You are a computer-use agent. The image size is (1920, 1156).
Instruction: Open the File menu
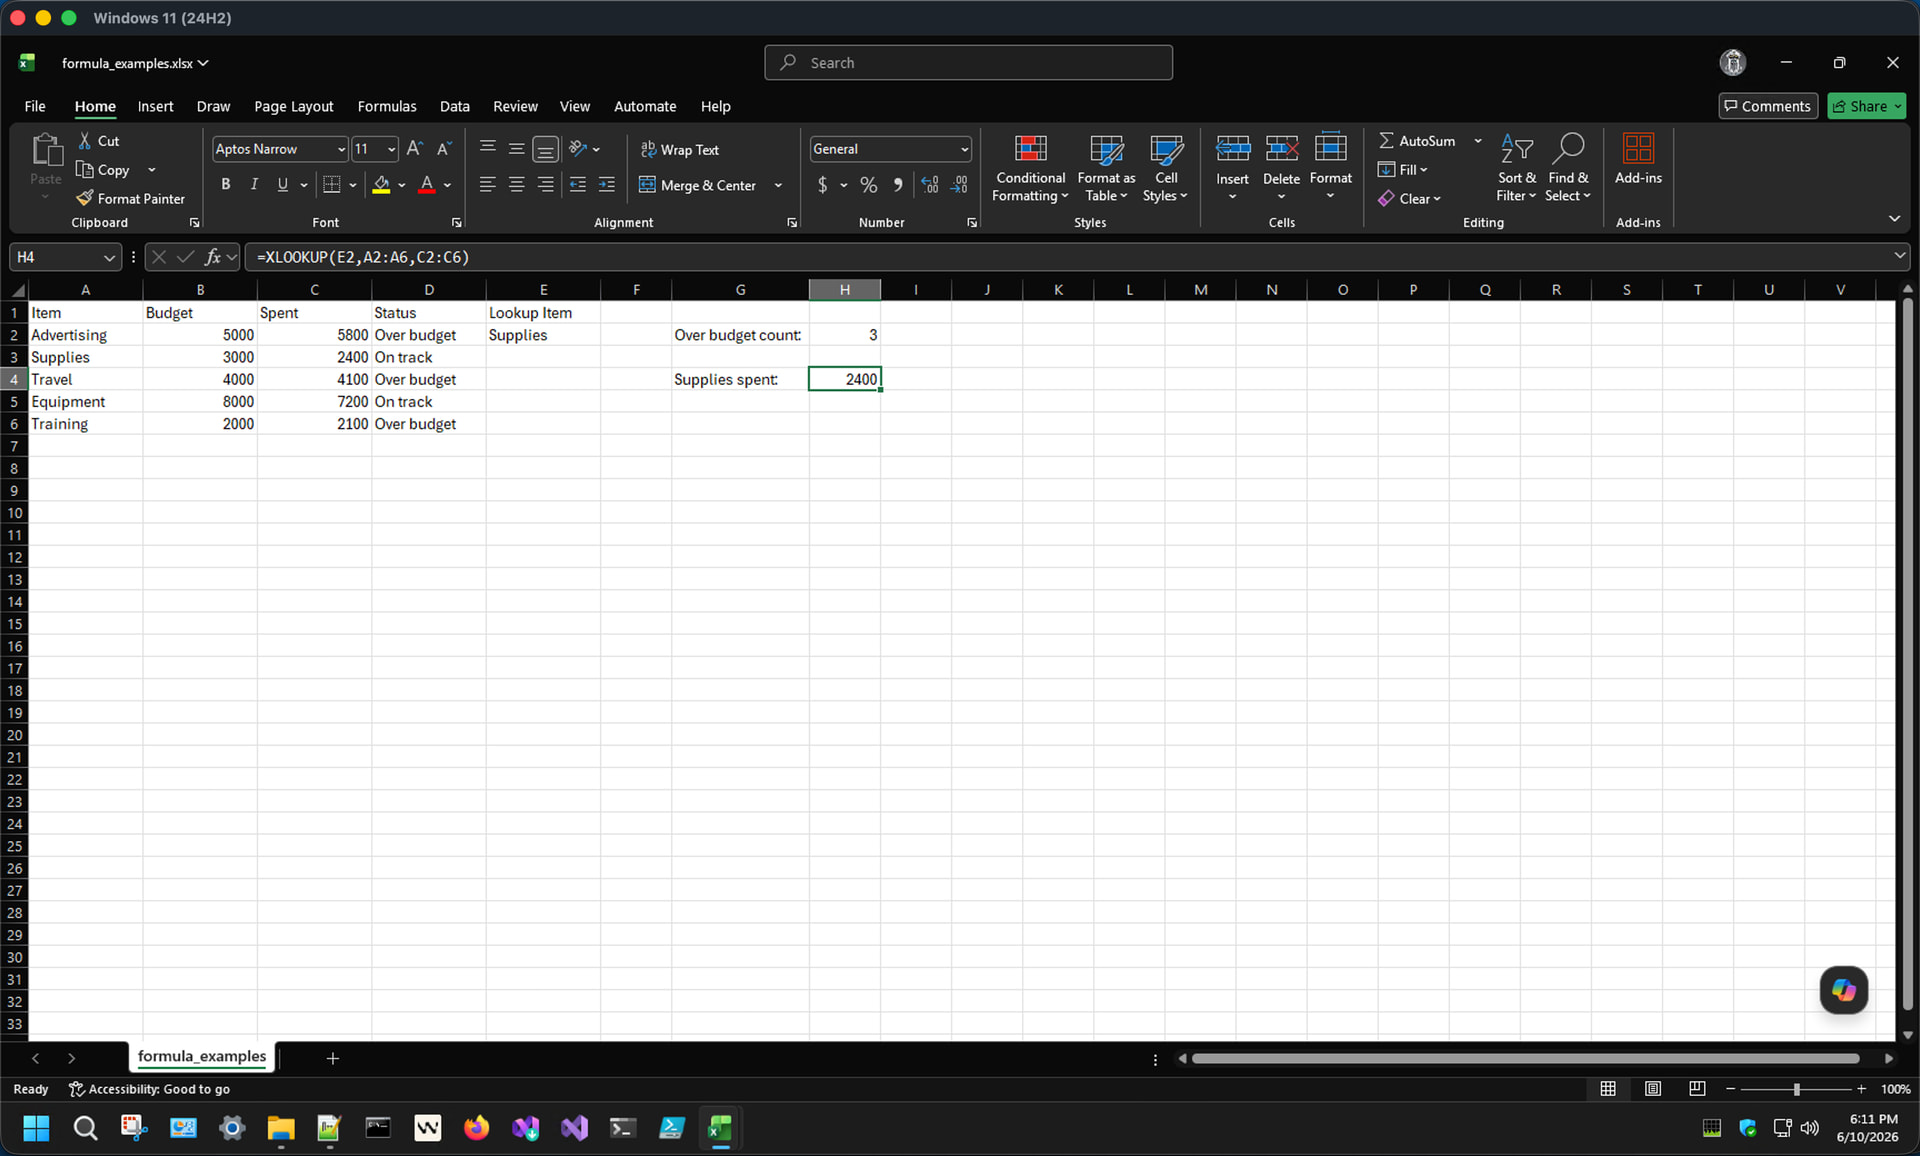pos(35,106)
